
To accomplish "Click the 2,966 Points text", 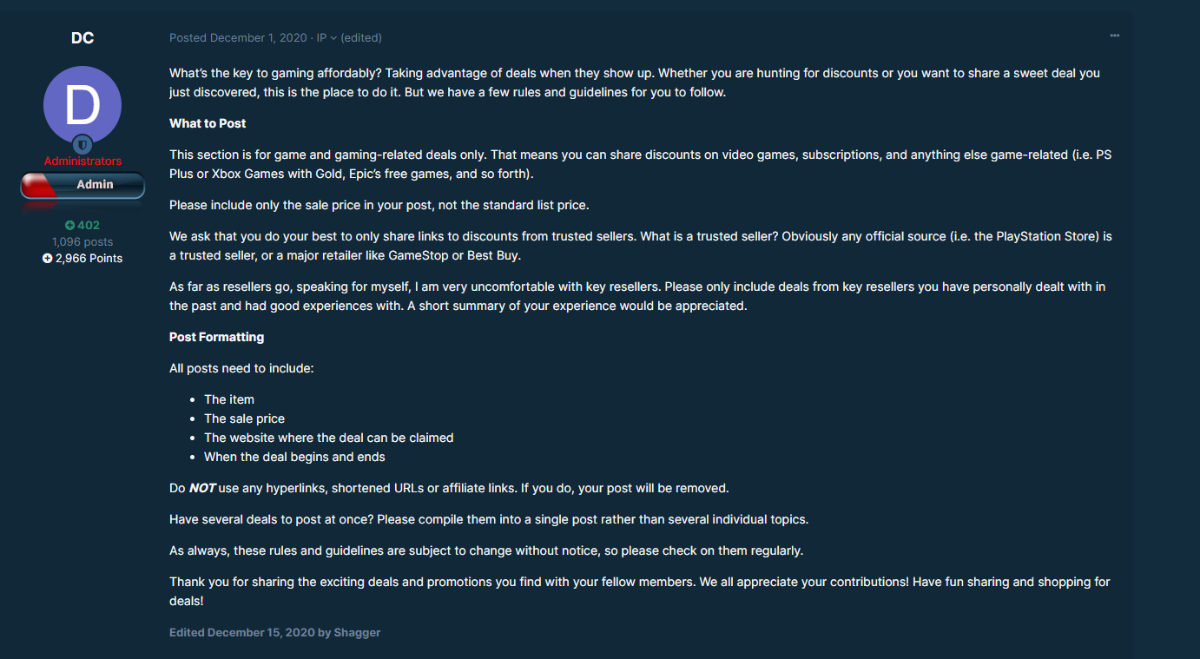I will (x=89, y=258).
